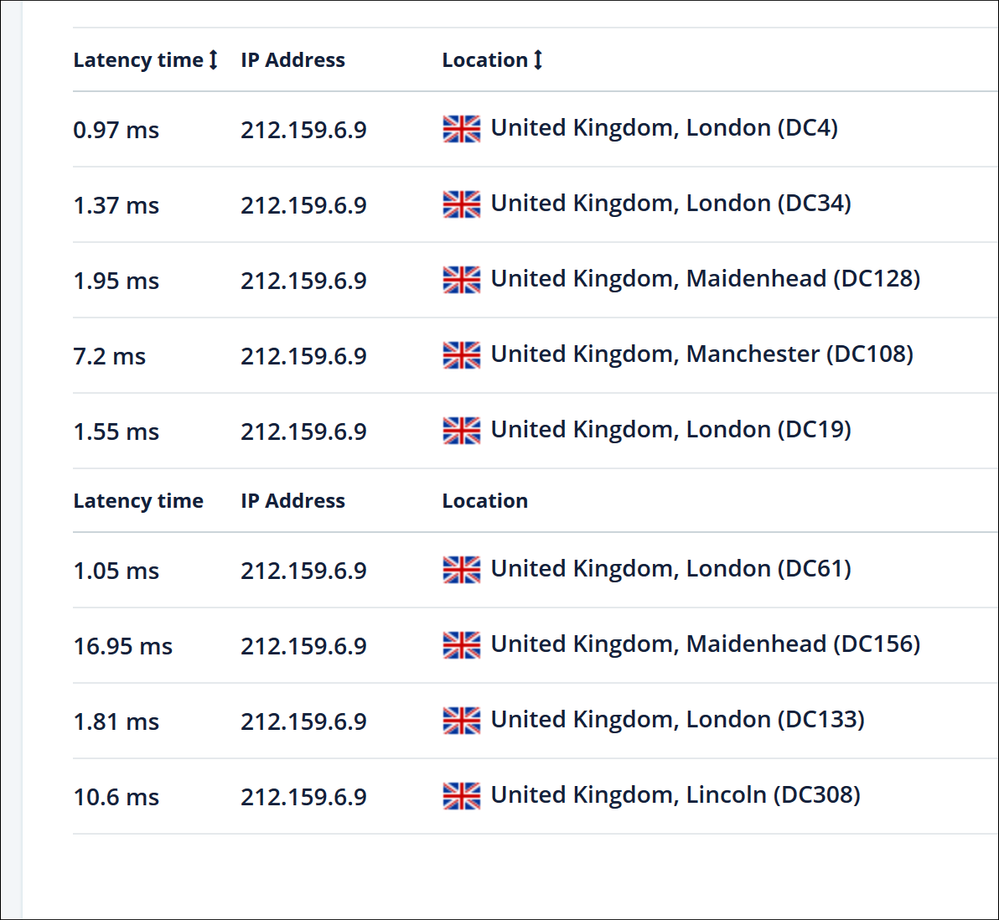Click the second Latency time header
This screenshot has height=920, width=999.
point(138,501)
